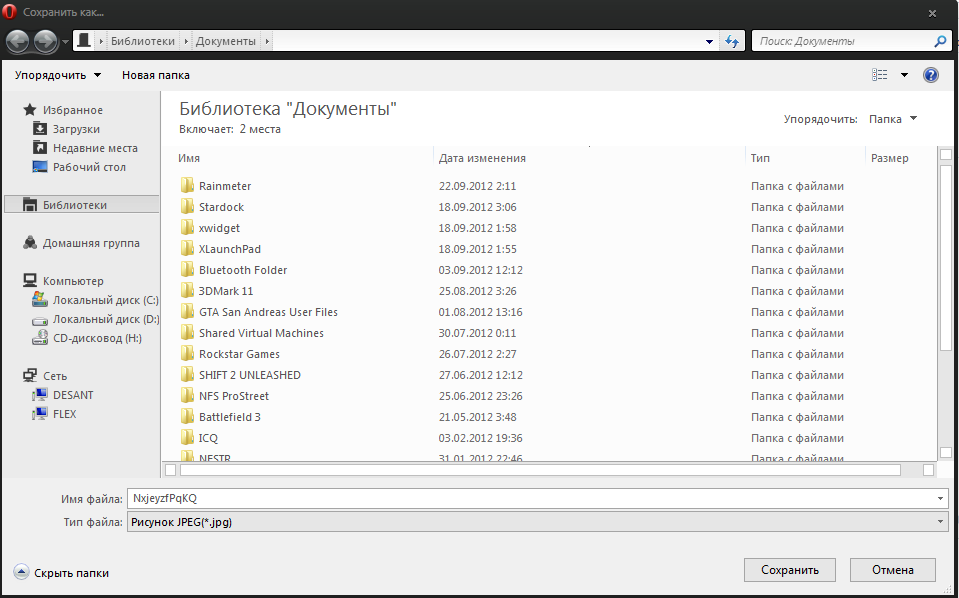This screenshot has width=959, height=598.
Task: Click the Opera icon in title bar
Action: 10,12
